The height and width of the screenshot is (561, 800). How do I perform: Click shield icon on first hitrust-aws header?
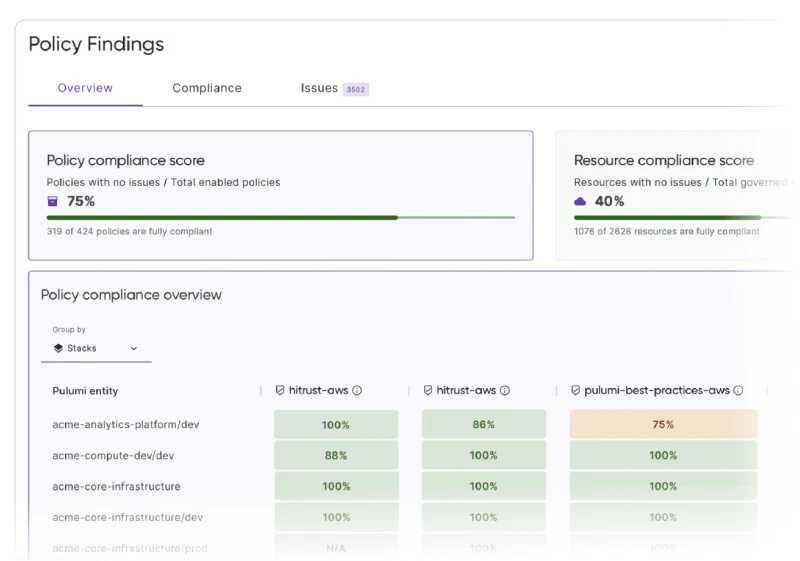(280, 390)
